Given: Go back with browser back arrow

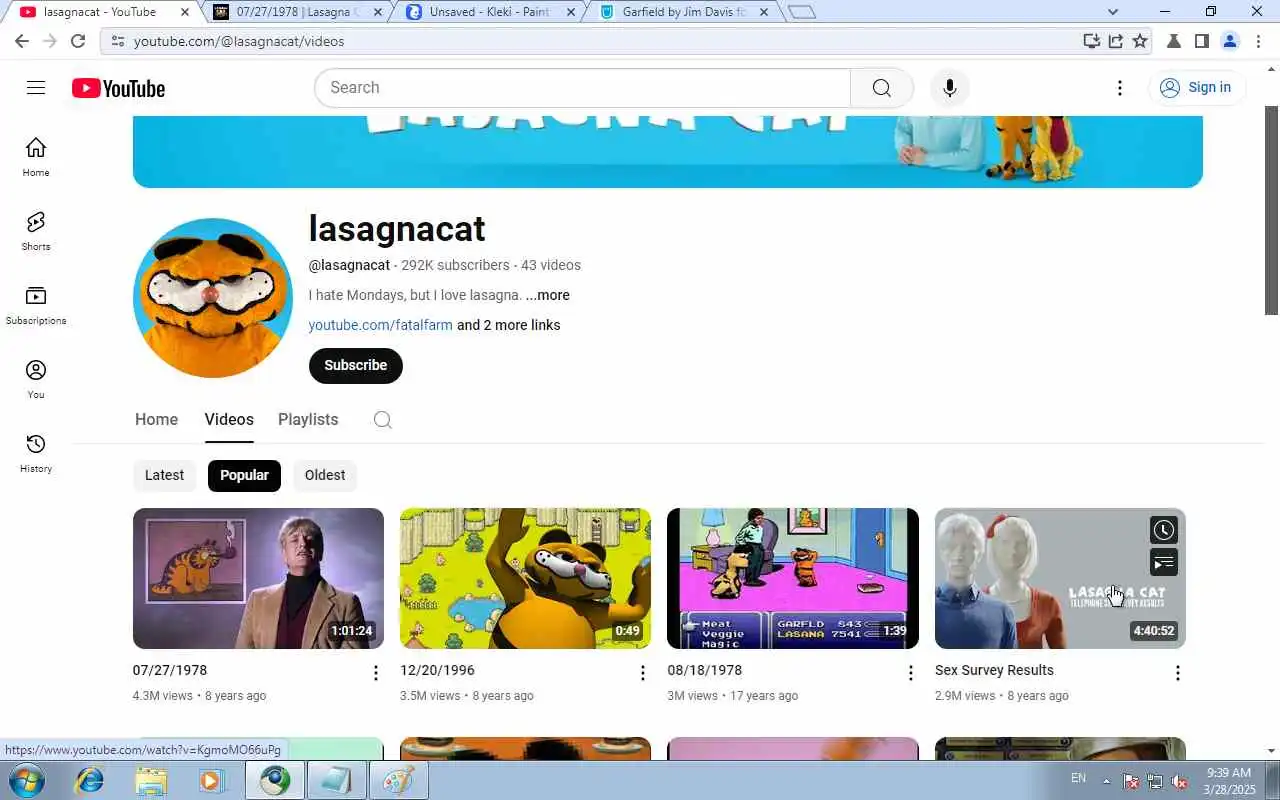Looking at the screenshot, I should (22, 41).
